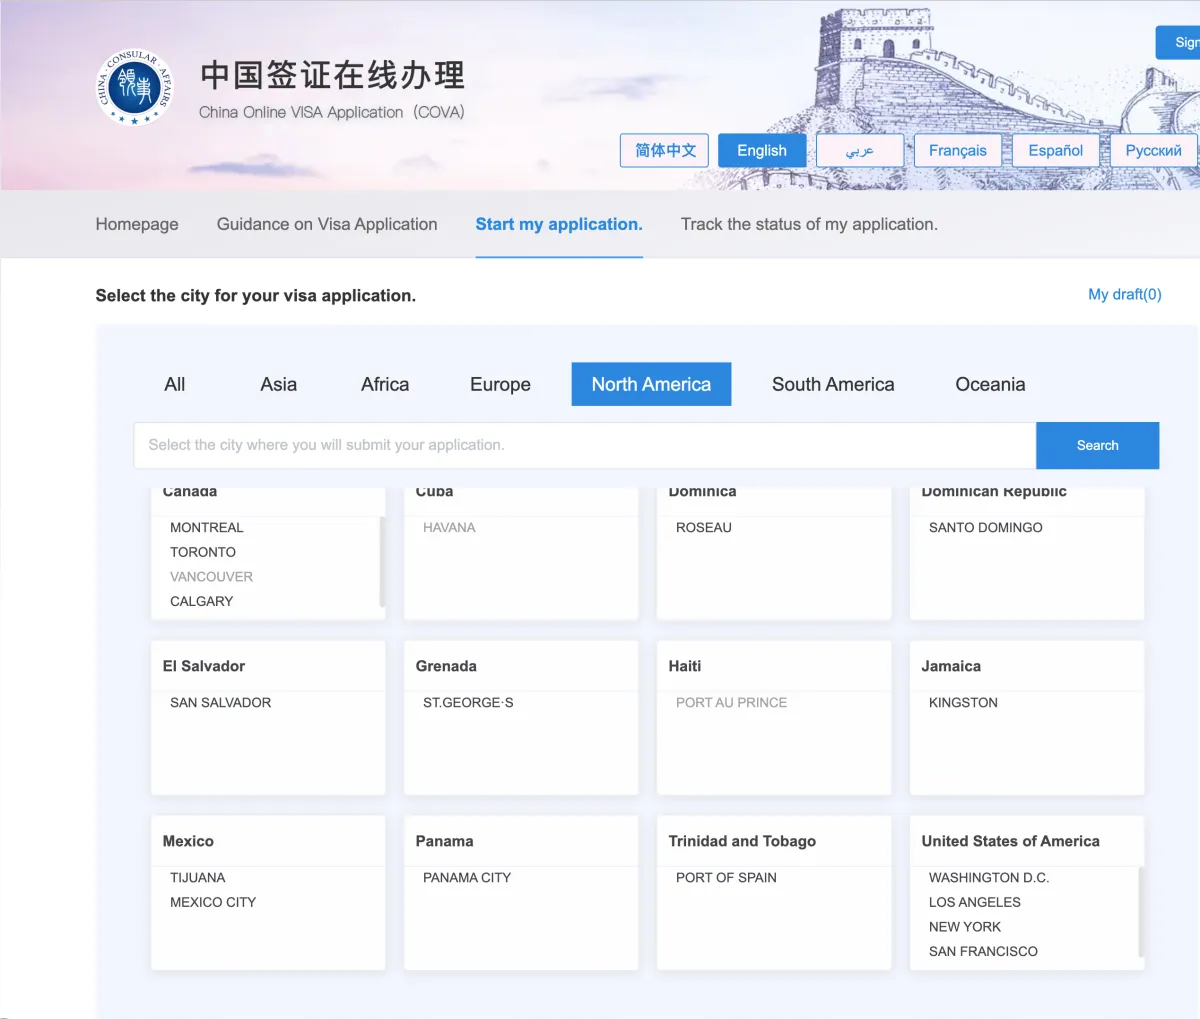Open My draft link
The height and width of the screenshot is (1019, 1200).
point(1124,294)
